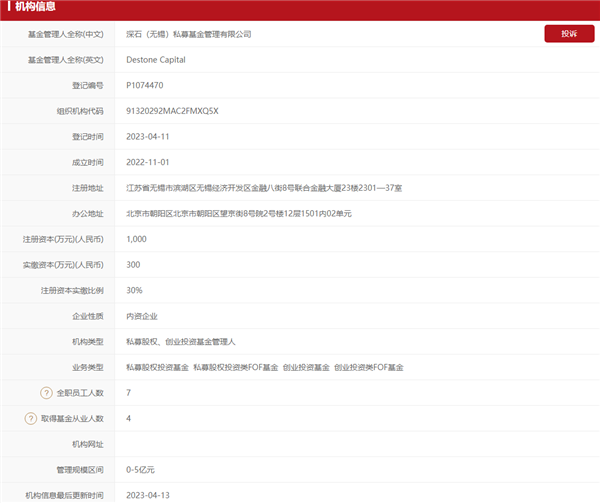Click label 机构信息最后更新时间

click(x=65, y=496)
